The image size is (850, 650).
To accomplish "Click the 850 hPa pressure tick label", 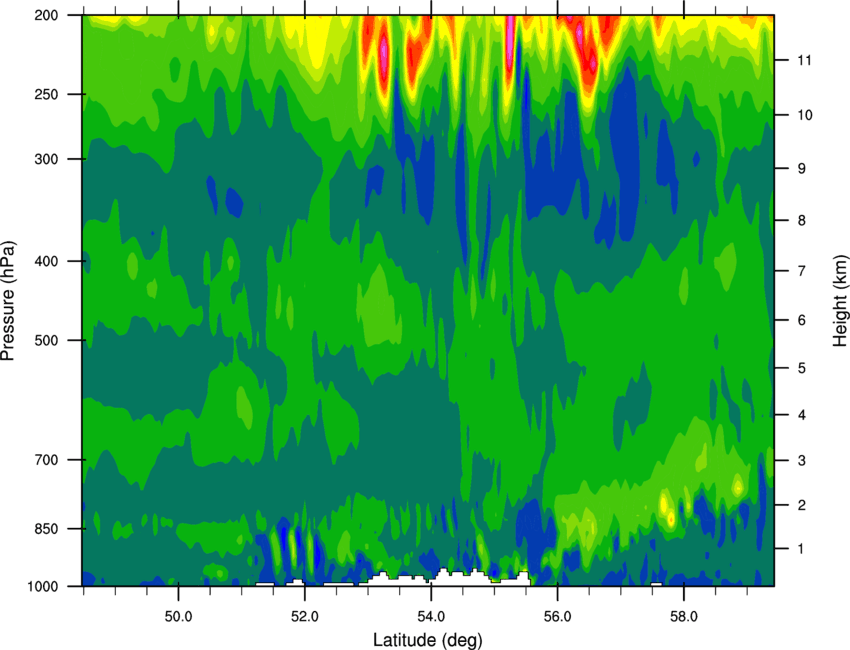I will pyautogui.click(x=47, y=529).
